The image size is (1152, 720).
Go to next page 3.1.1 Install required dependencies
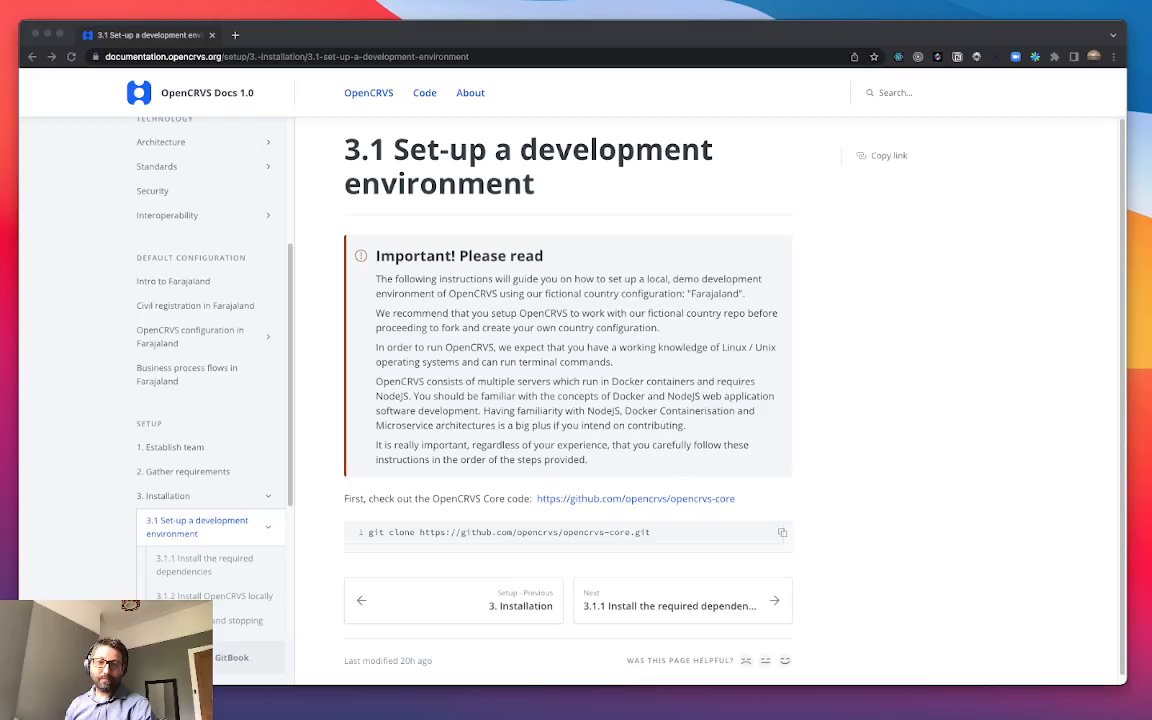click(x=683, y=600)
